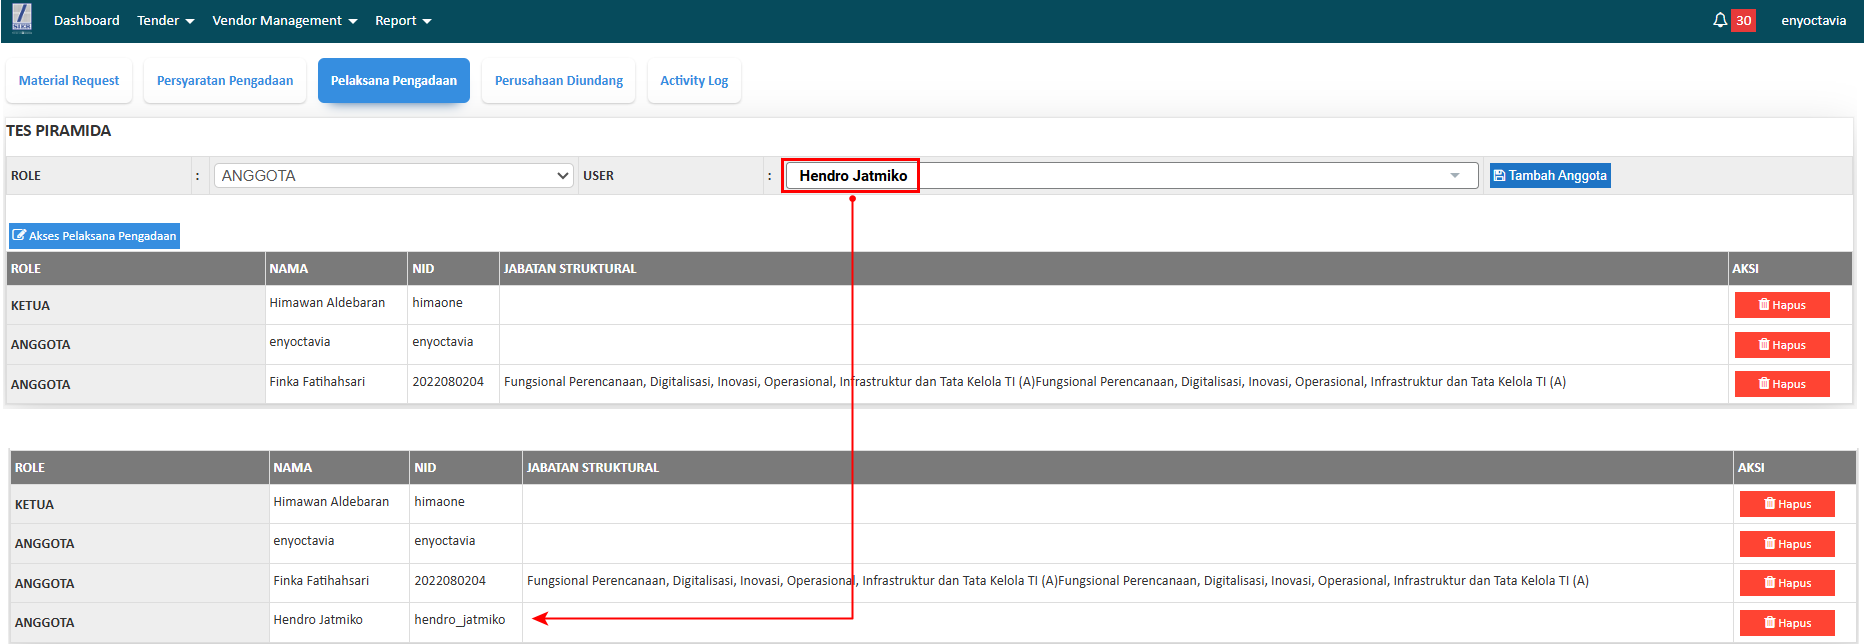Expand the Vendor Management menu
Image resolution: width=1864 pixels, height=644 pixels.
point(284,20)
